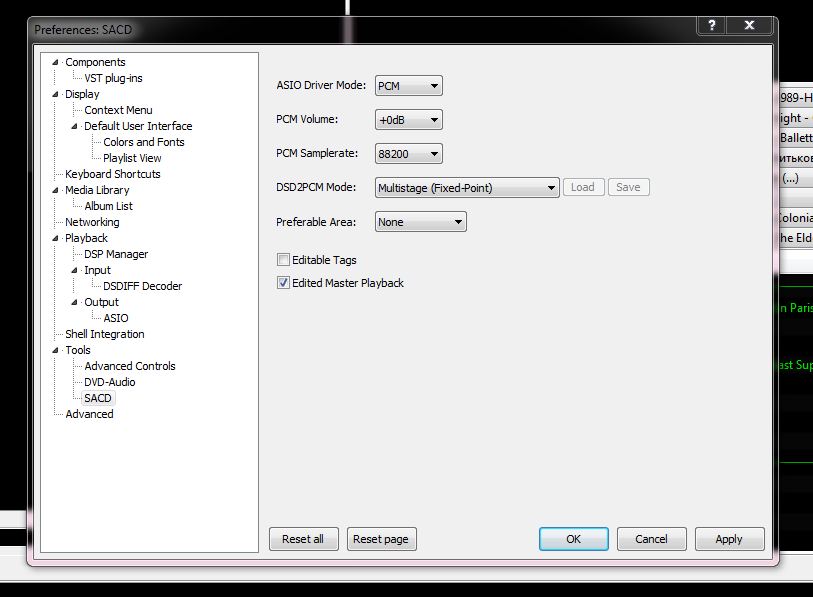Open the ASIO Driver Mode dropdown

pyautogui.click(x=409, y=86)
